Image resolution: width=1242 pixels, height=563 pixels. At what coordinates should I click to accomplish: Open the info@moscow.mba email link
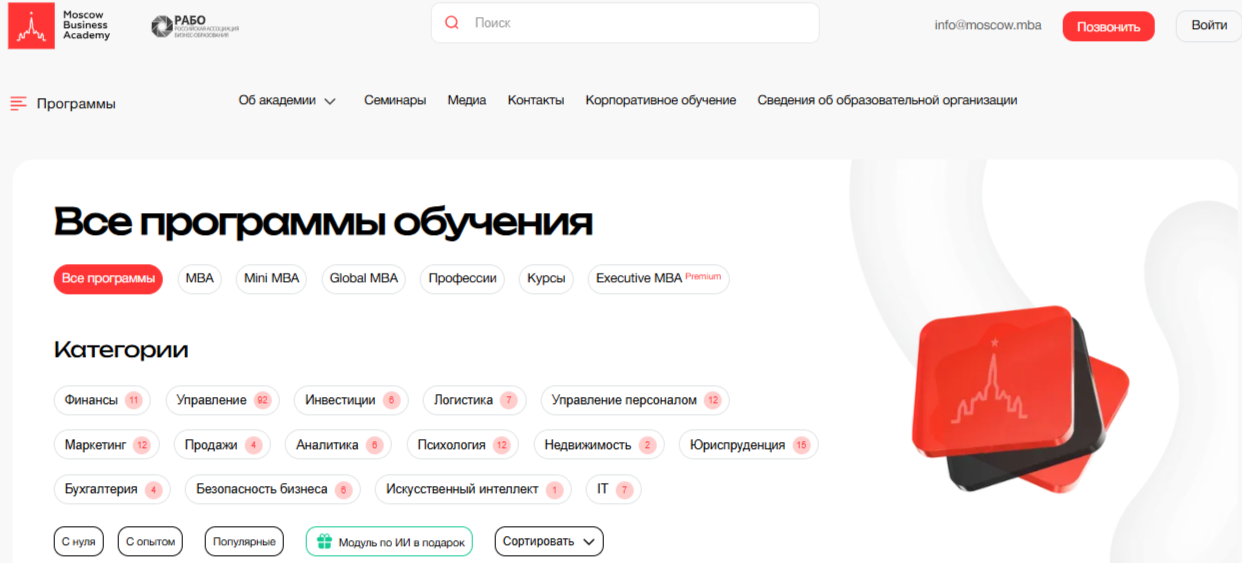pos(987,26)
